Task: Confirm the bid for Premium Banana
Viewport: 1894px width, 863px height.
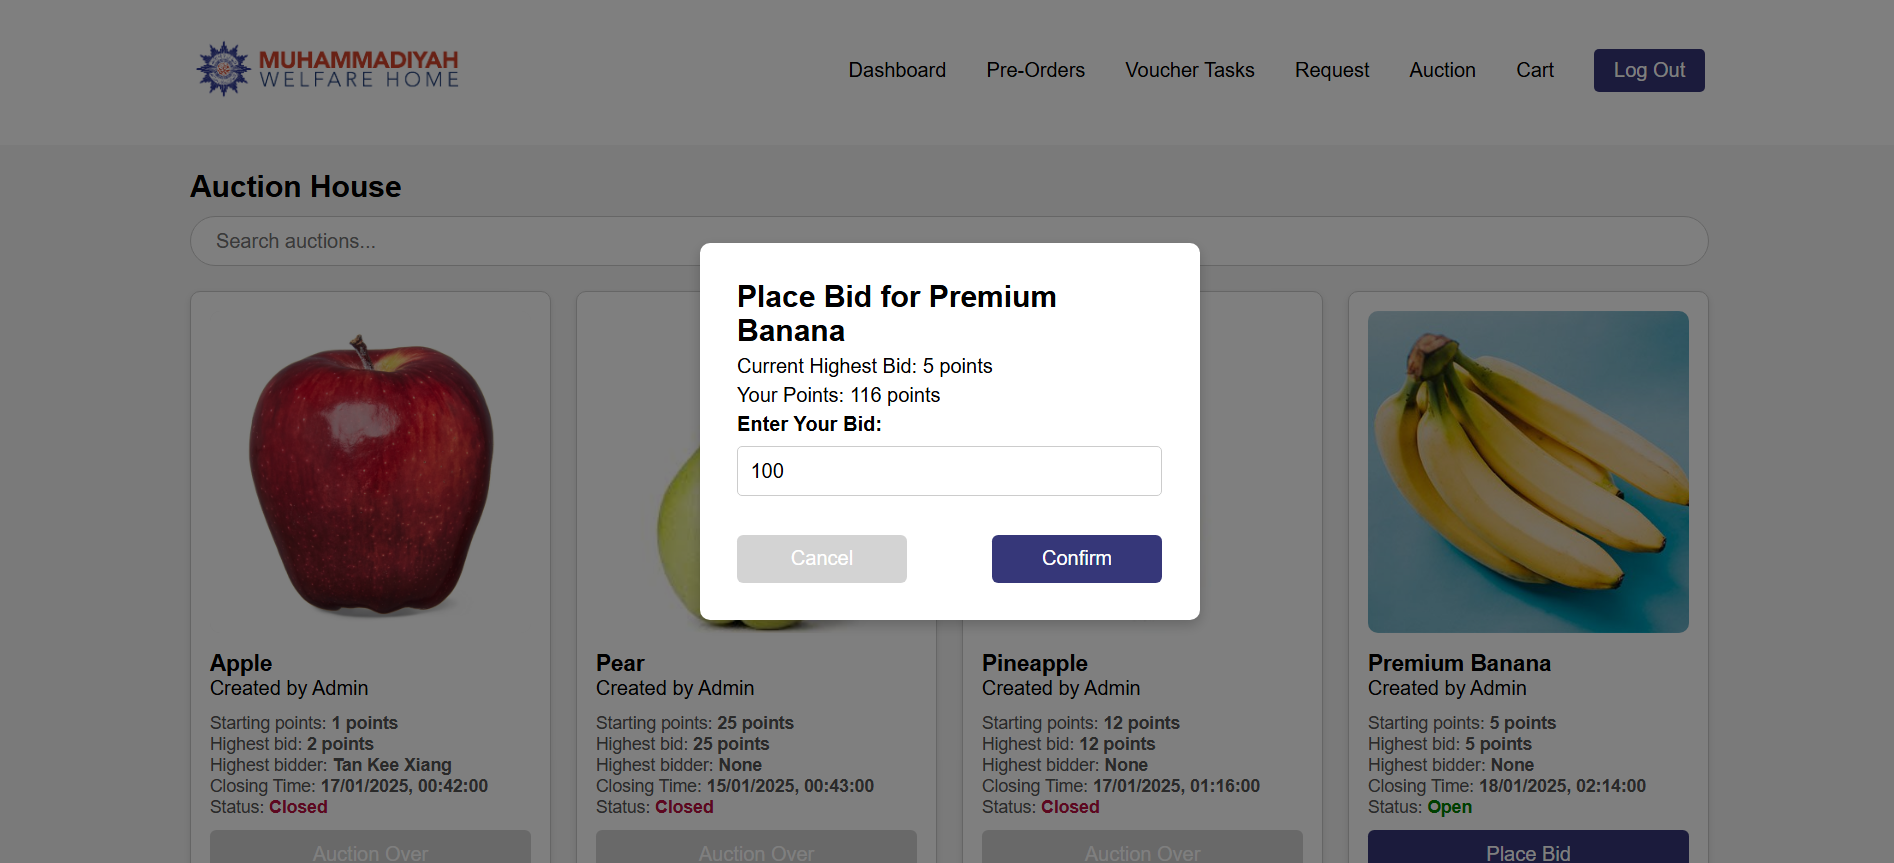Action: [x=1076, y=558]
